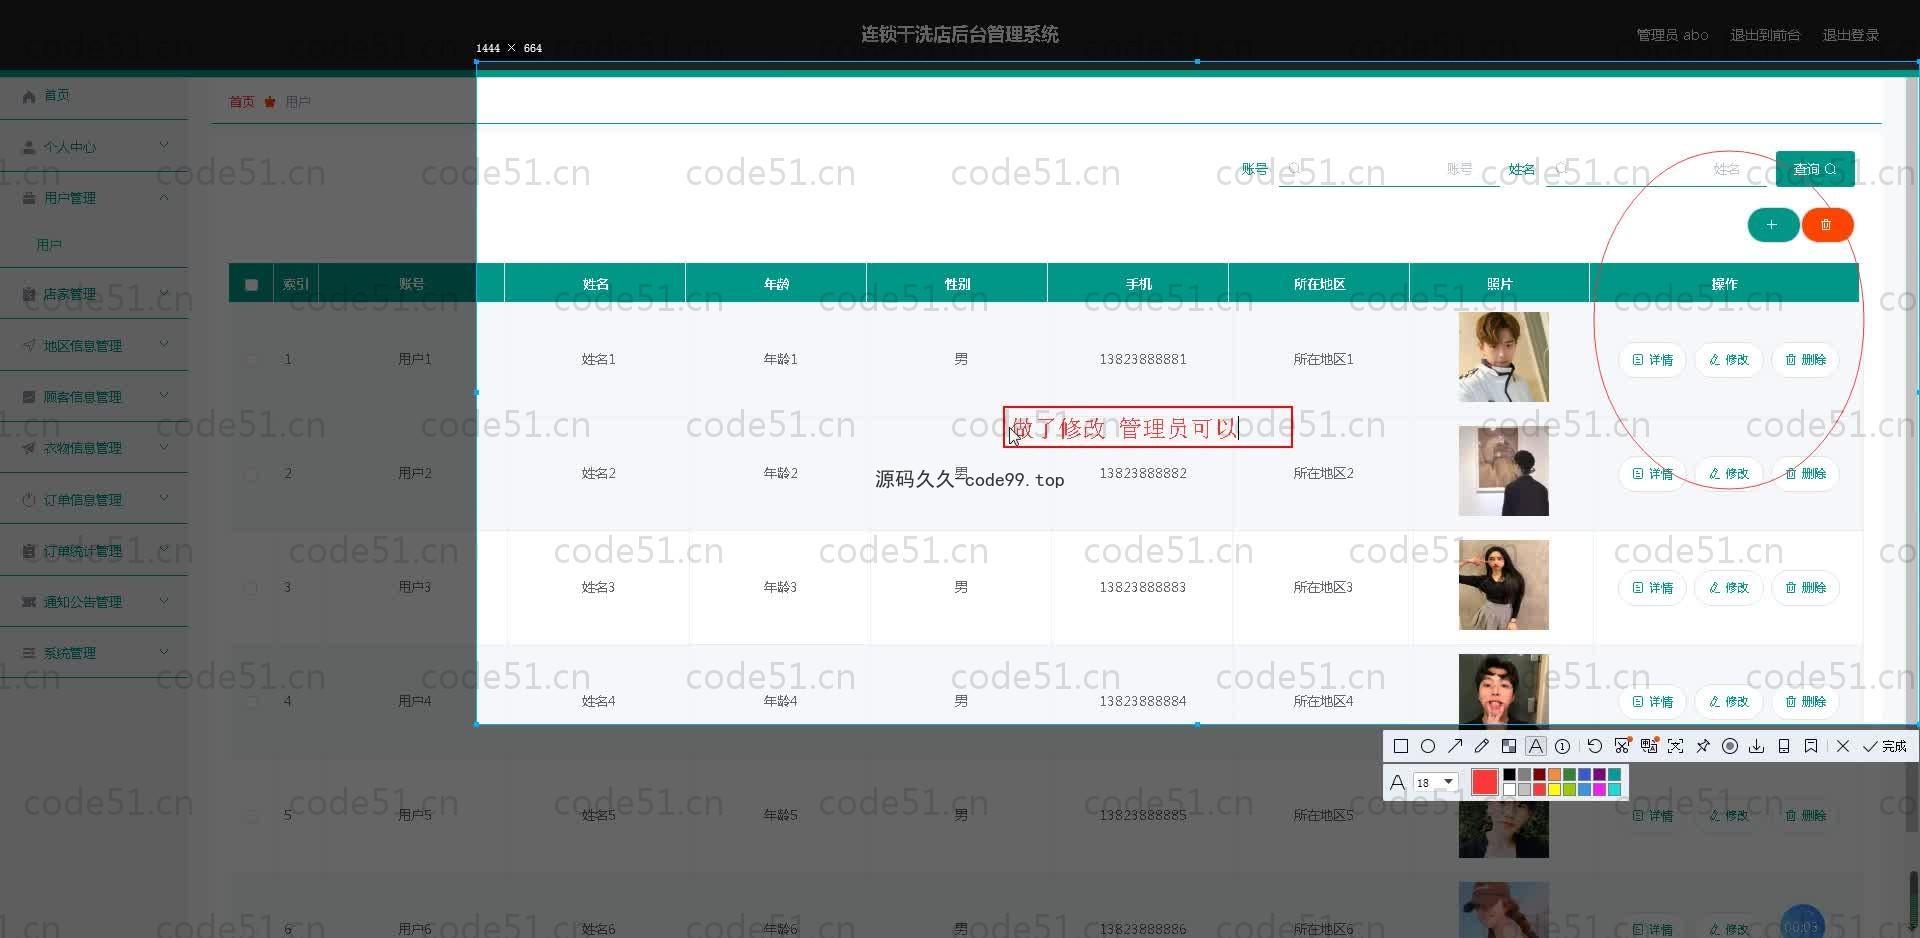Click the orange trash batch-delete button

coord(1827,225)
